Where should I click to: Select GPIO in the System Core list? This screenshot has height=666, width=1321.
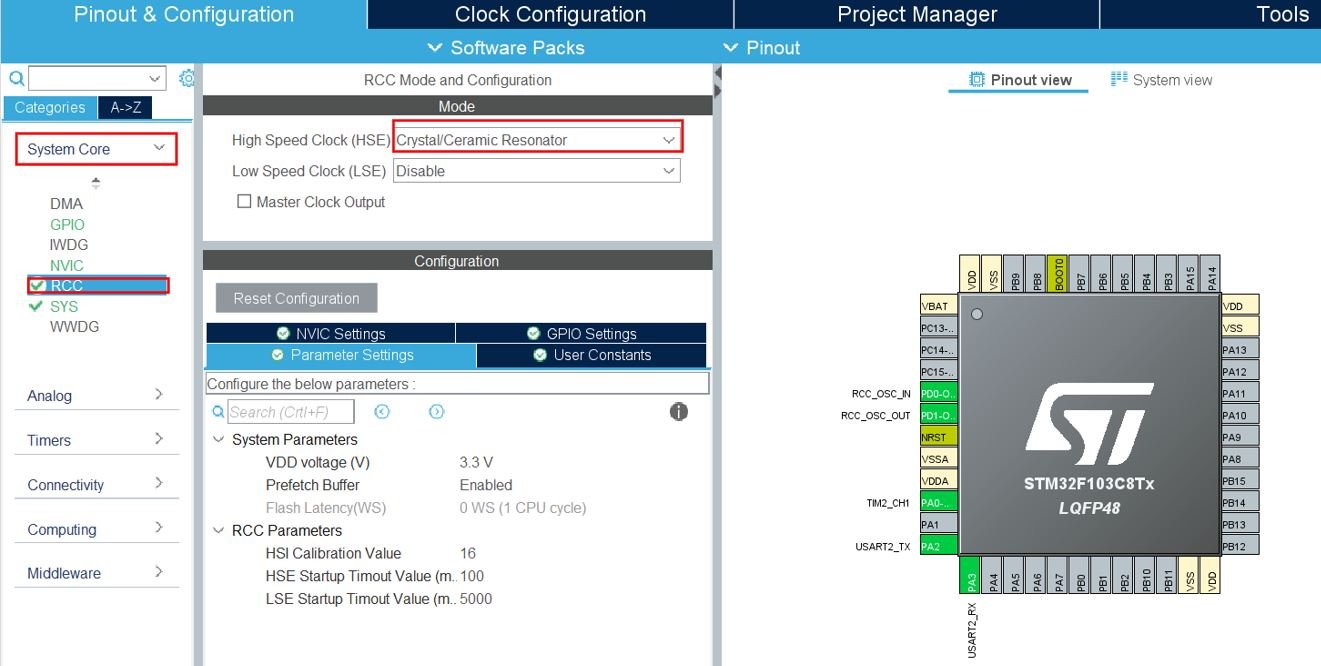tap(67, 225)
